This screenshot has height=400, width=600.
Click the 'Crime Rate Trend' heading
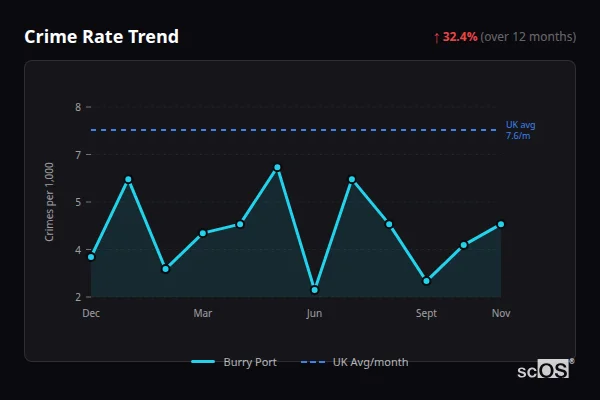point(101,37)
